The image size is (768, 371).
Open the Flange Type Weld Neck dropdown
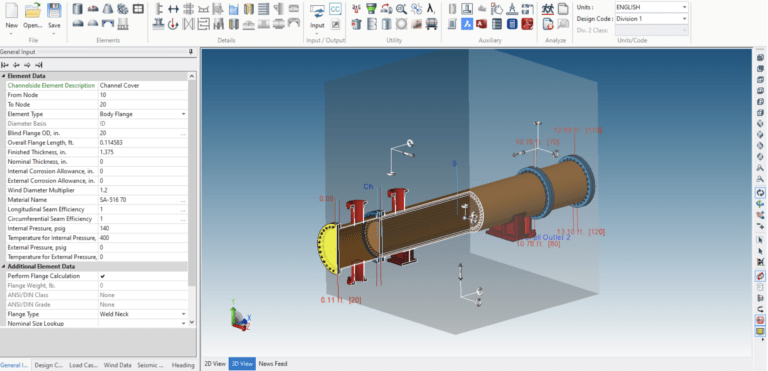click(184, 314)
